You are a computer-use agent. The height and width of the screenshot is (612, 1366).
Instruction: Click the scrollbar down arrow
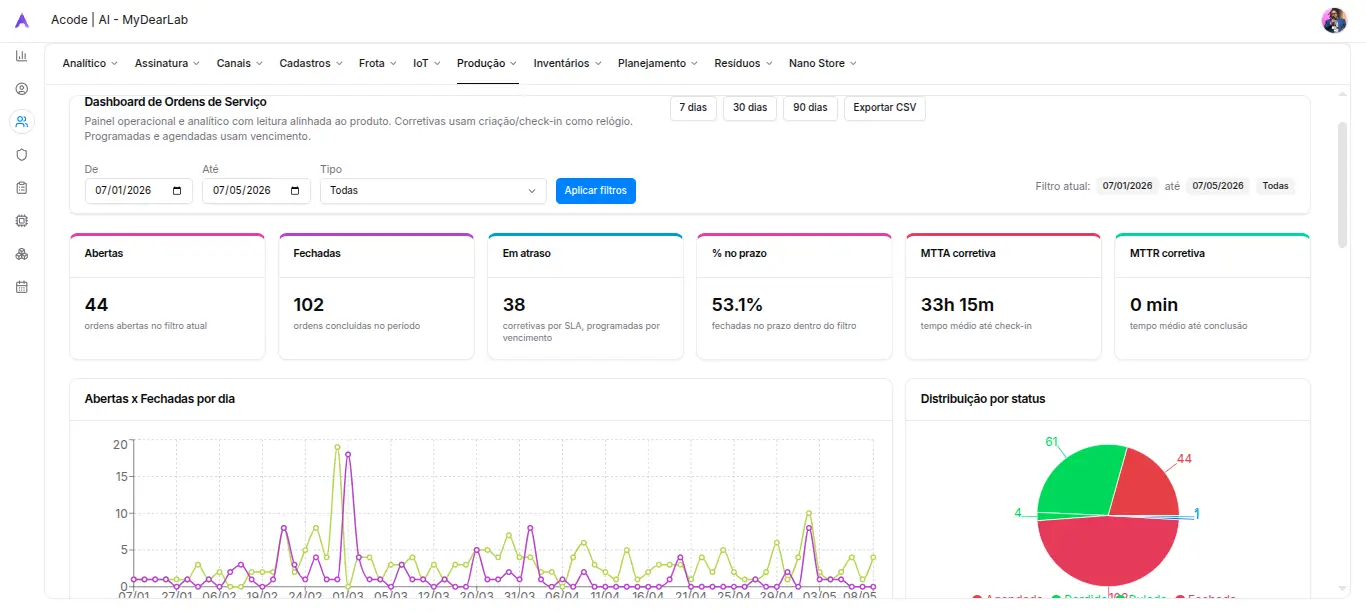1342,589
